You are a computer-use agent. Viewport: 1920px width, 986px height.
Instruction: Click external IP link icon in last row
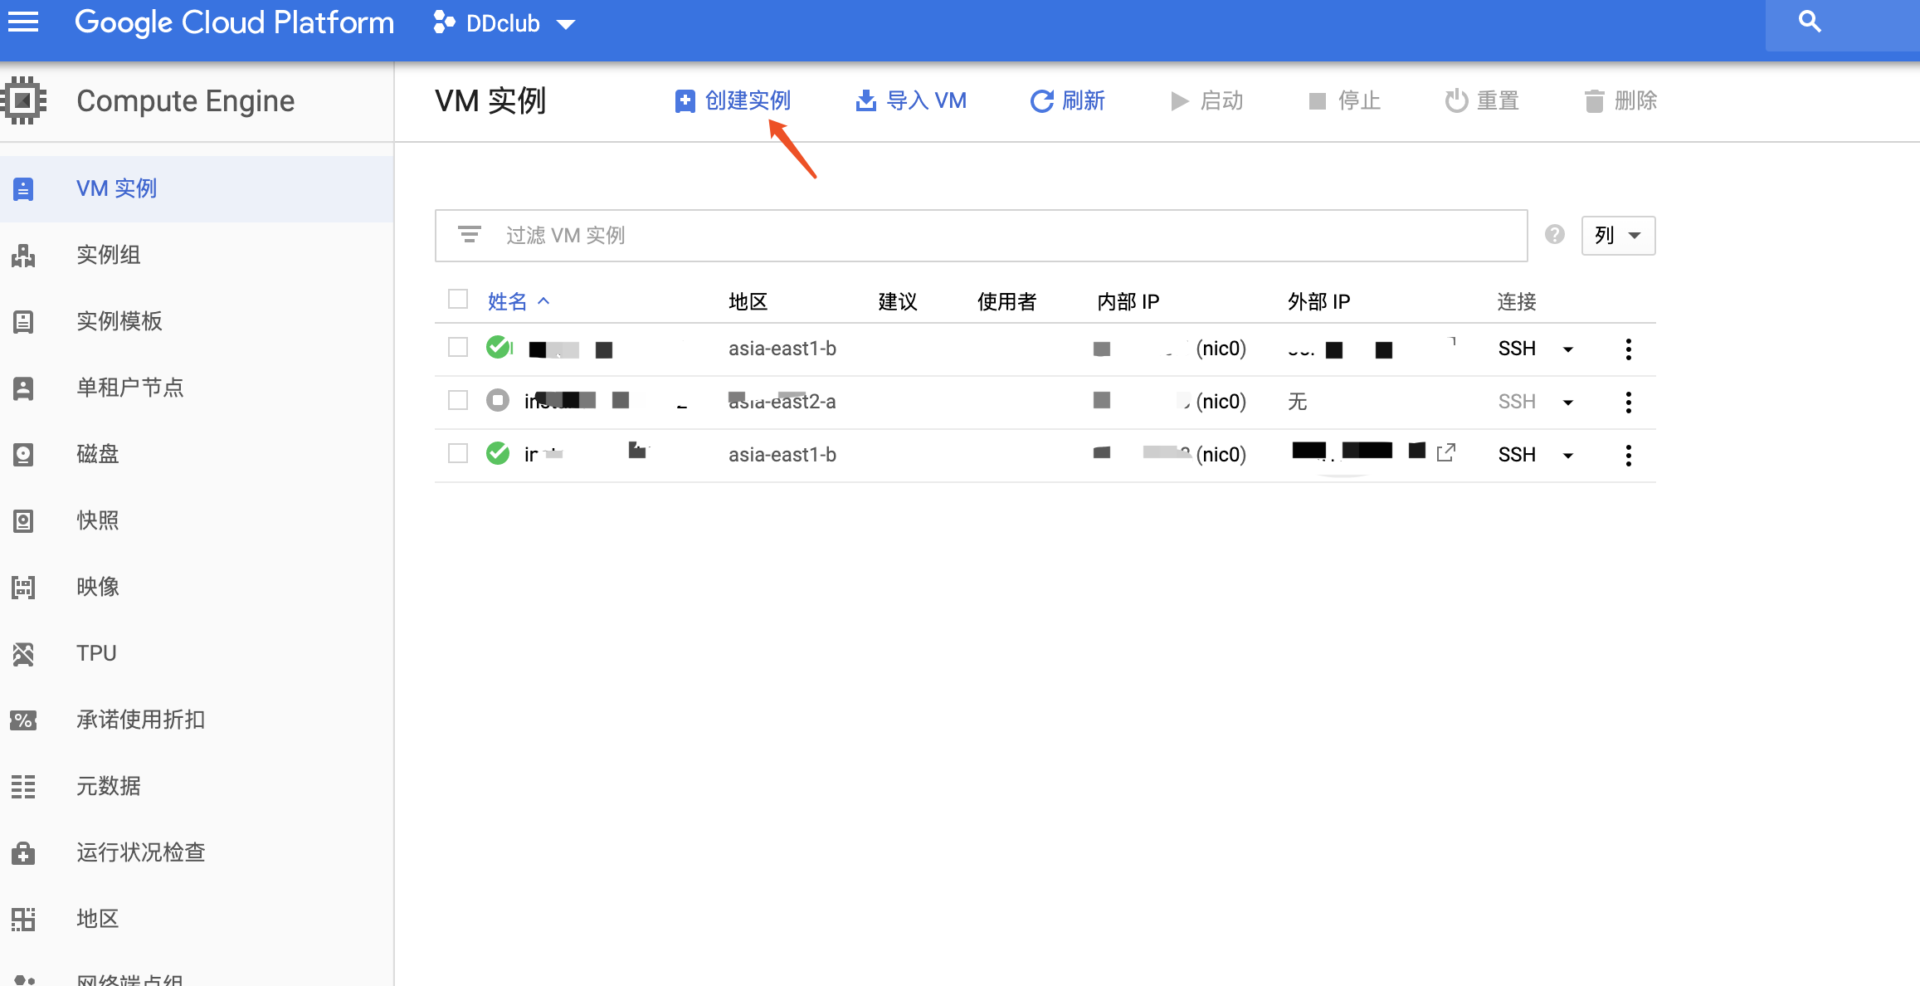(1446, 453)
